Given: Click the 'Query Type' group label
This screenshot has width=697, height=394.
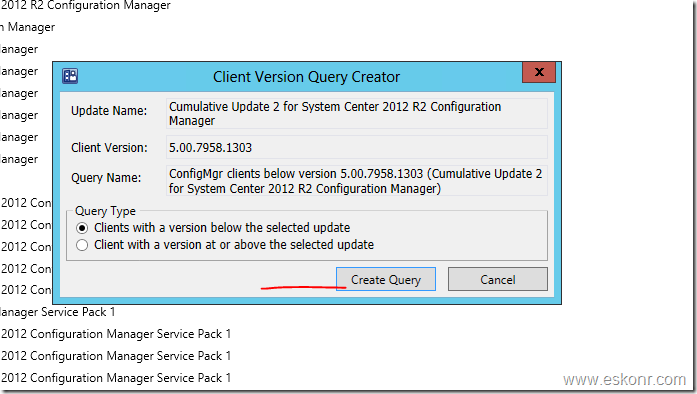Looking at the screenshot, I should 105,211.
